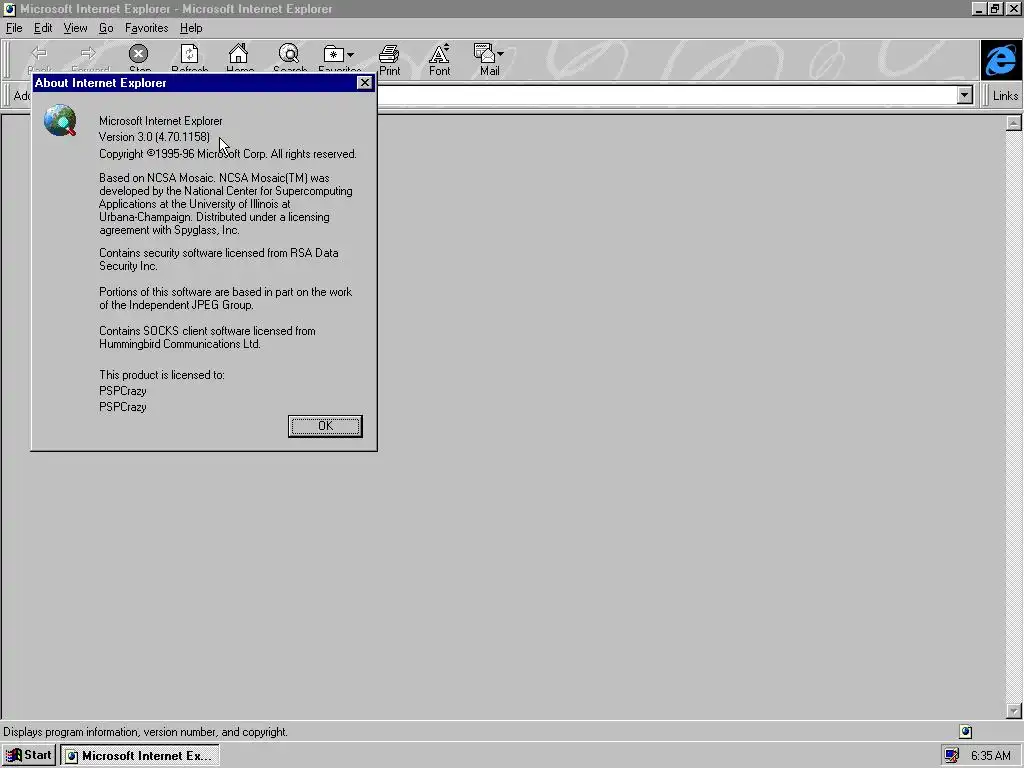Go to the Home page icon
Viewport: 1024px width, 768px height.
tap(238, 54)
